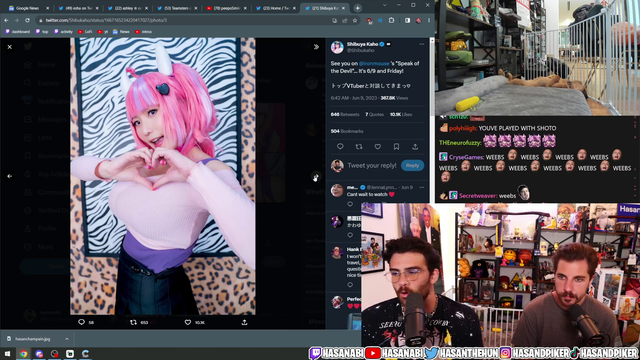The height and width of the screenshot is (360, 640).
Task: Share icon in the tweet panel
Action: [415, 147]
